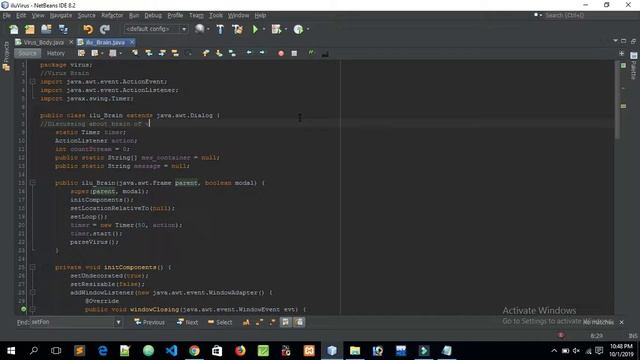Image resolution: width=640 pixels, height=360 pixels.
Task: Click the Last Edit editor icon
Action: click(81, 53)
